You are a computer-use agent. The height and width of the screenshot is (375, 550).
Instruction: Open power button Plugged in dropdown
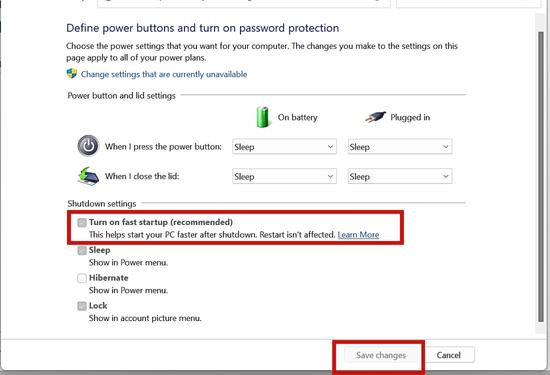[x=400, y=147]
